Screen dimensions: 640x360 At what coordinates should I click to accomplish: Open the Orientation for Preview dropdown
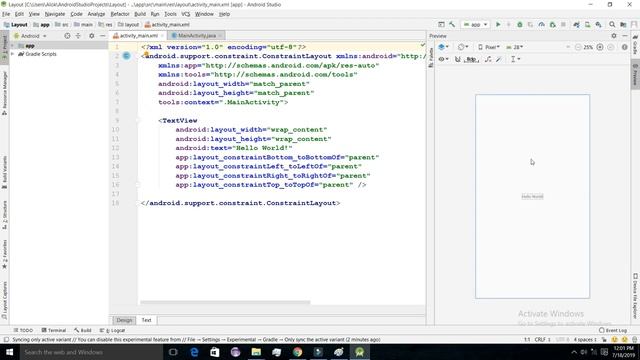463,47
